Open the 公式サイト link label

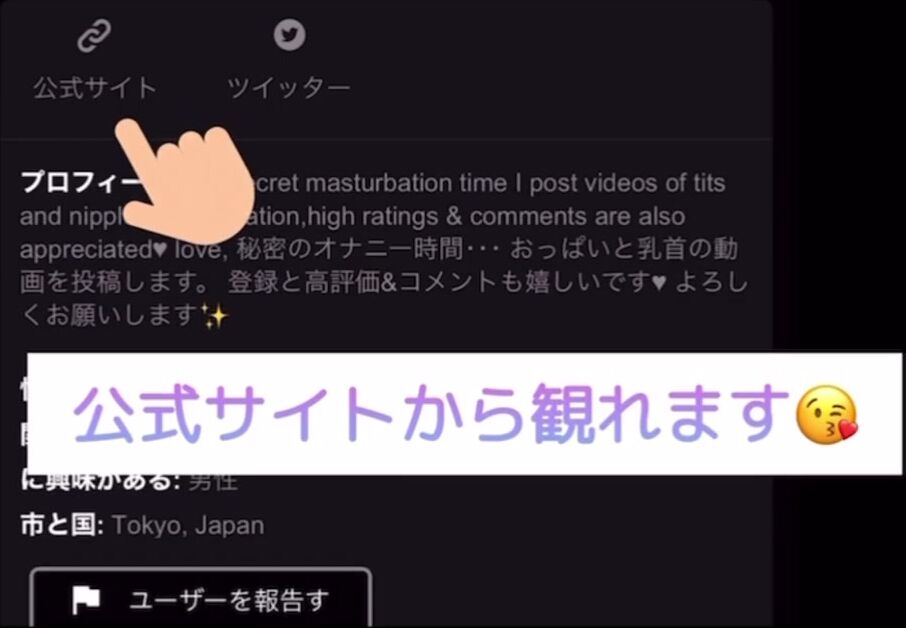coord(95,88)
